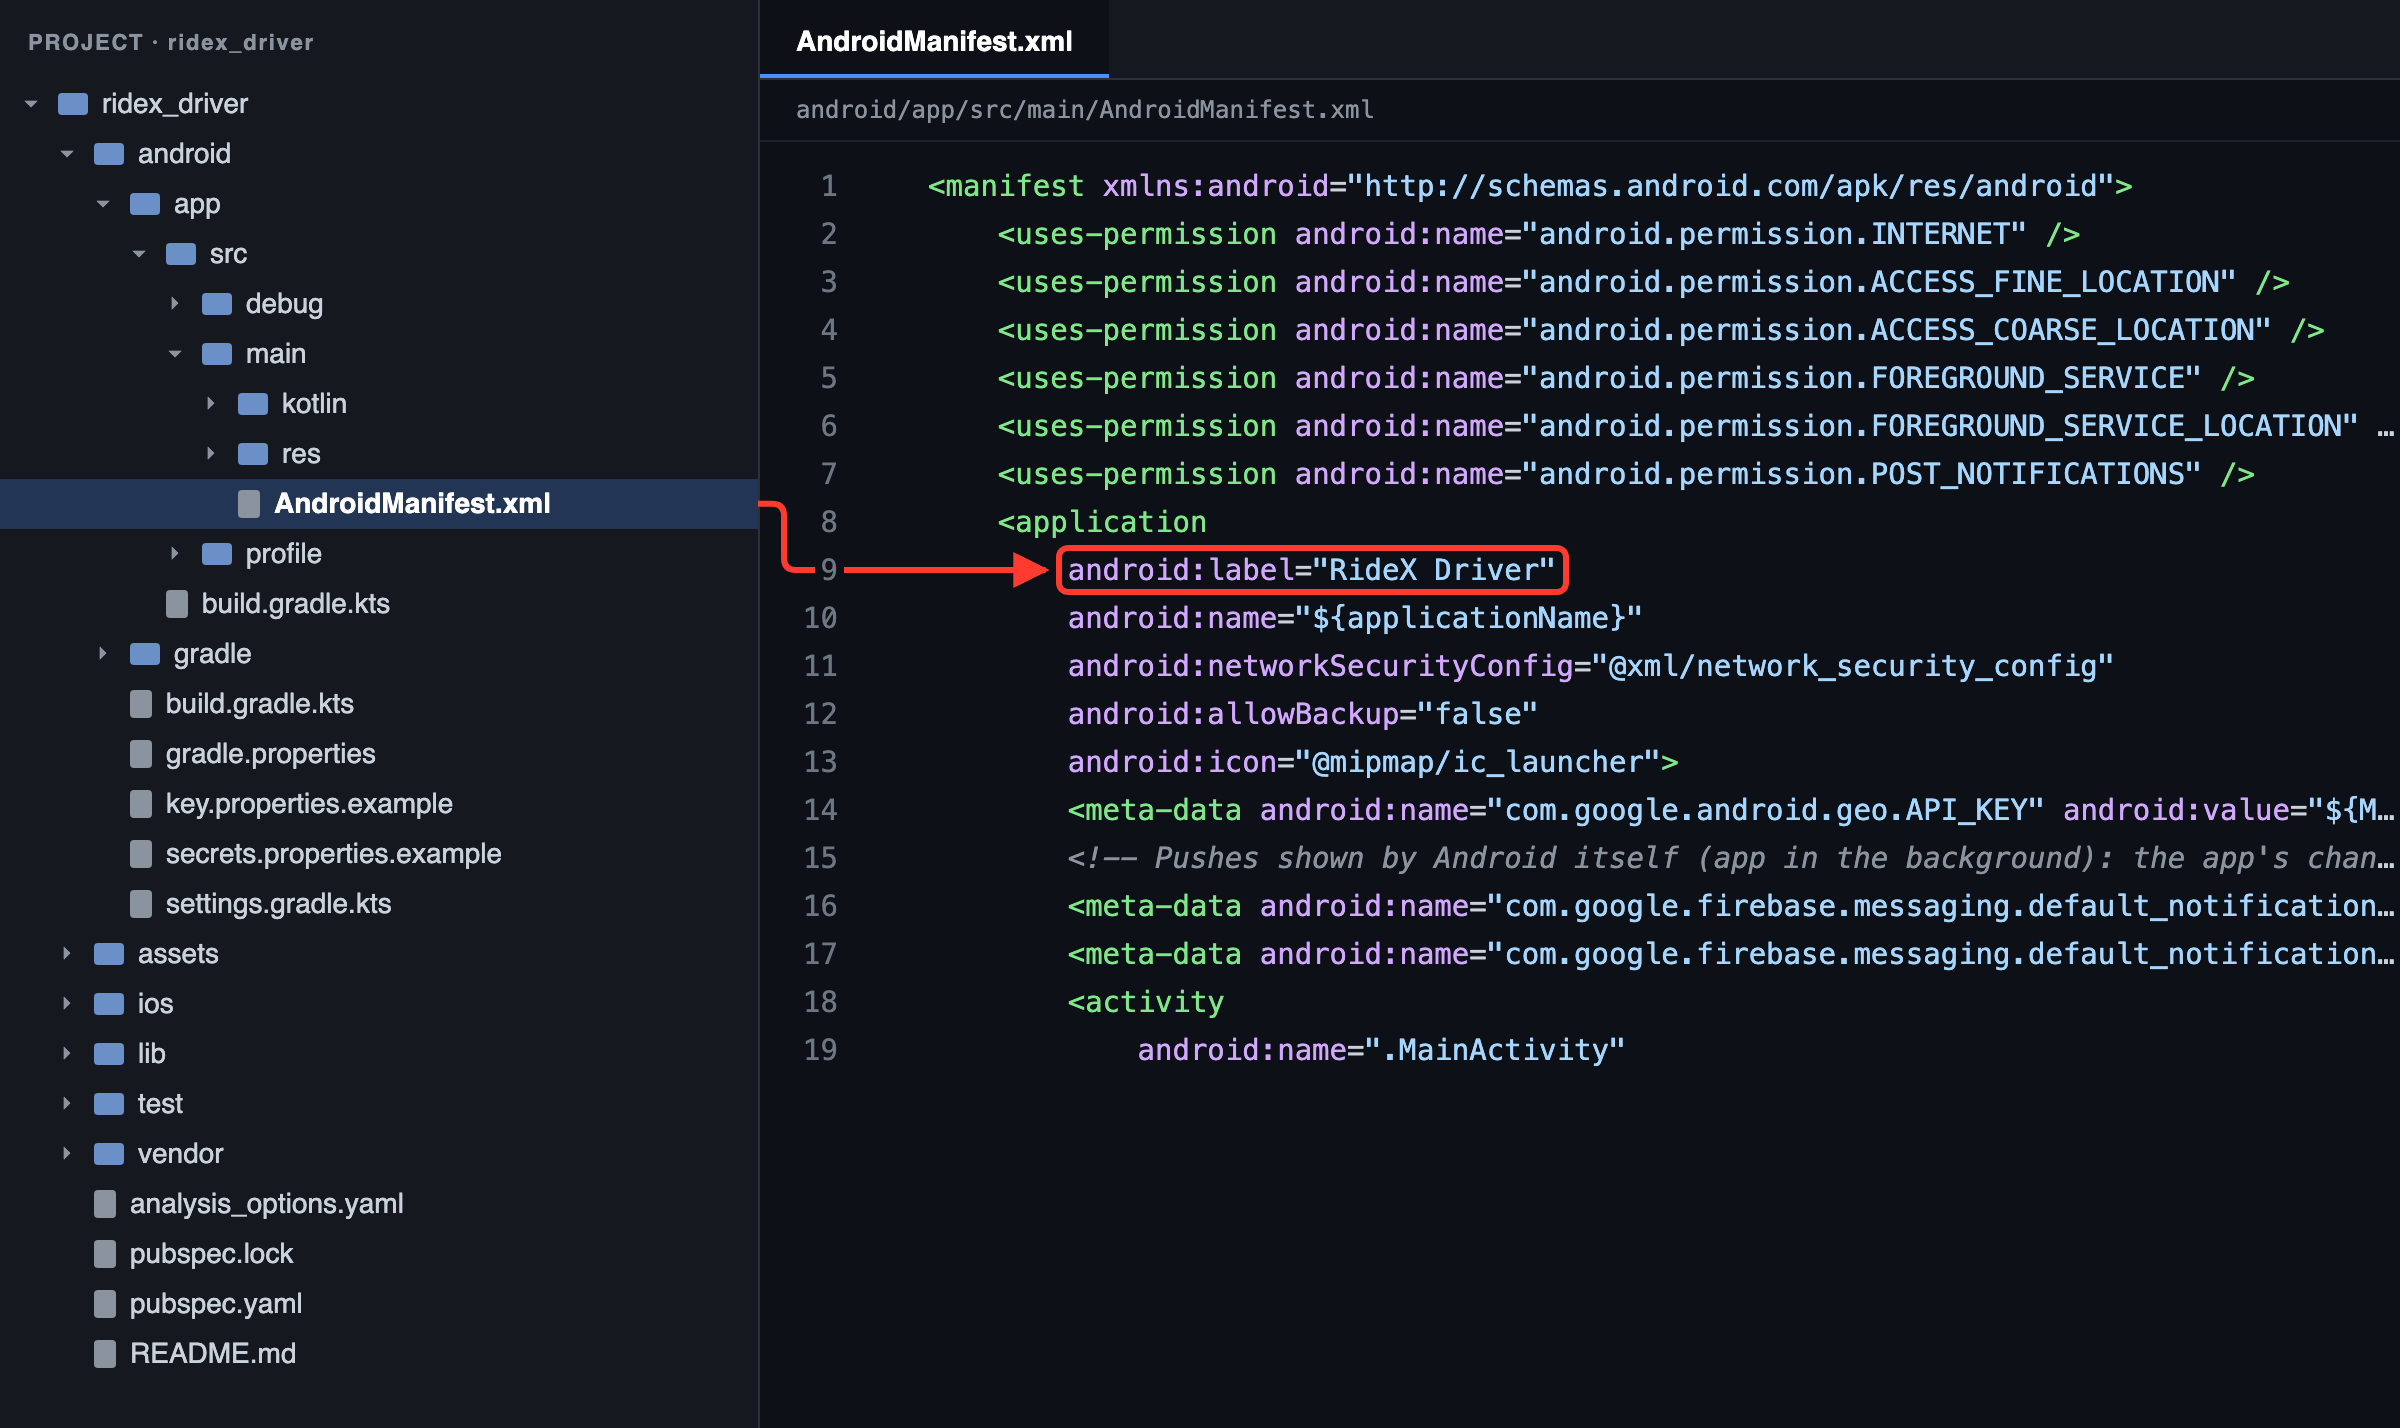Collapse the ridex_driver root folder arrow
The image size is (2400, 1428).
[31, 104]
